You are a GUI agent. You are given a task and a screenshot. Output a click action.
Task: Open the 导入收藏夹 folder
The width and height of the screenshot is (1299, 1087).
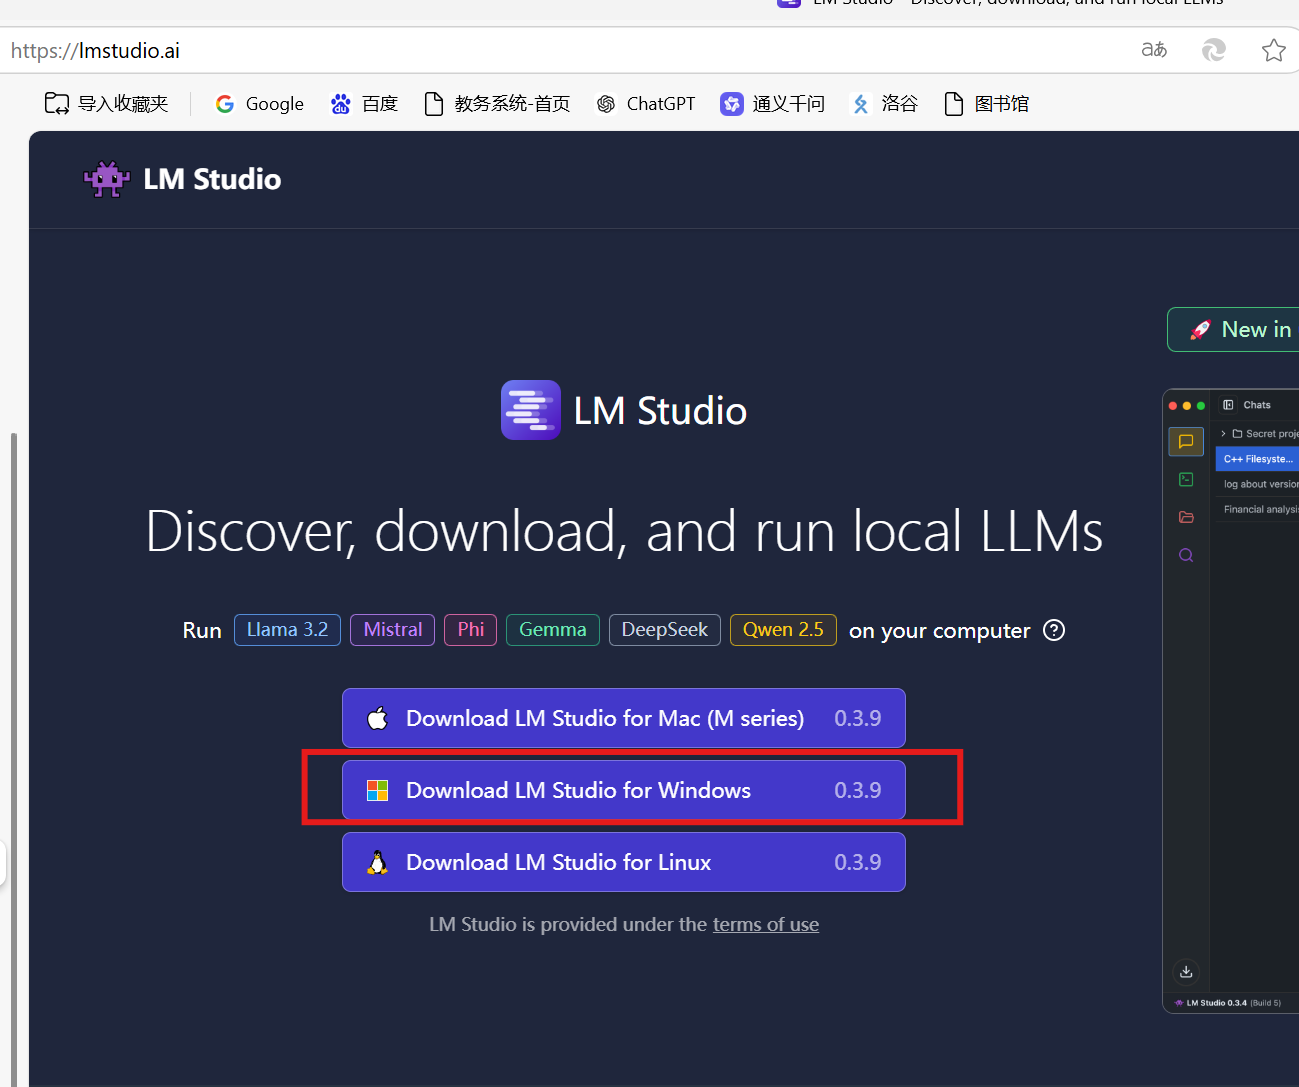click(106, 104)
